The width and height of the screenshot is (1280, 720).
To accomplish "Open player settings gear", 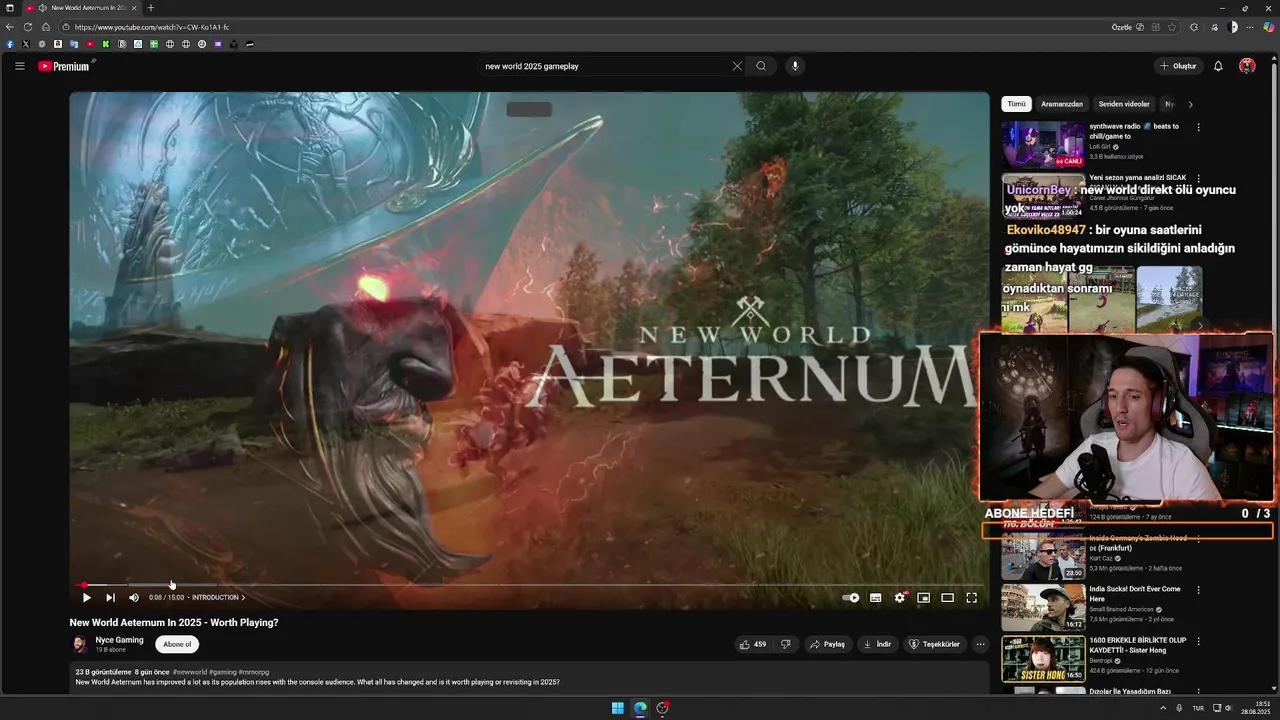I will (900, 598).
